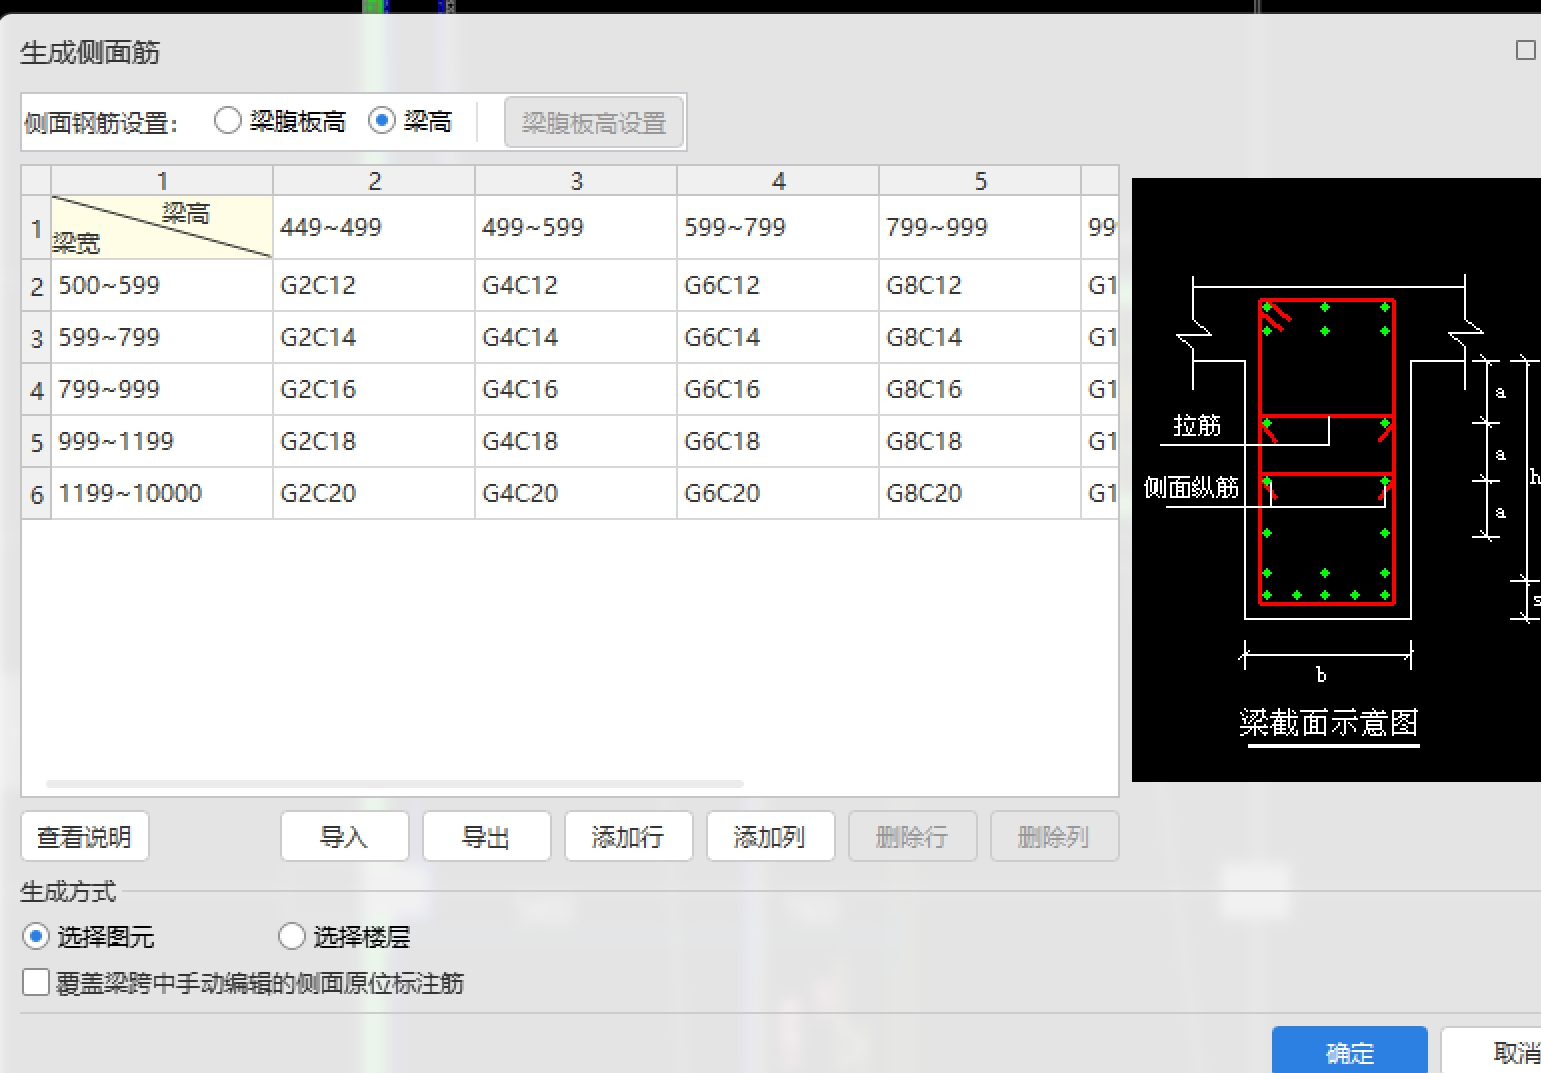Viewport: 1541px width, 1073px height.
Task: Click the maximize square icon of dialog
Action: point(1526,50)
